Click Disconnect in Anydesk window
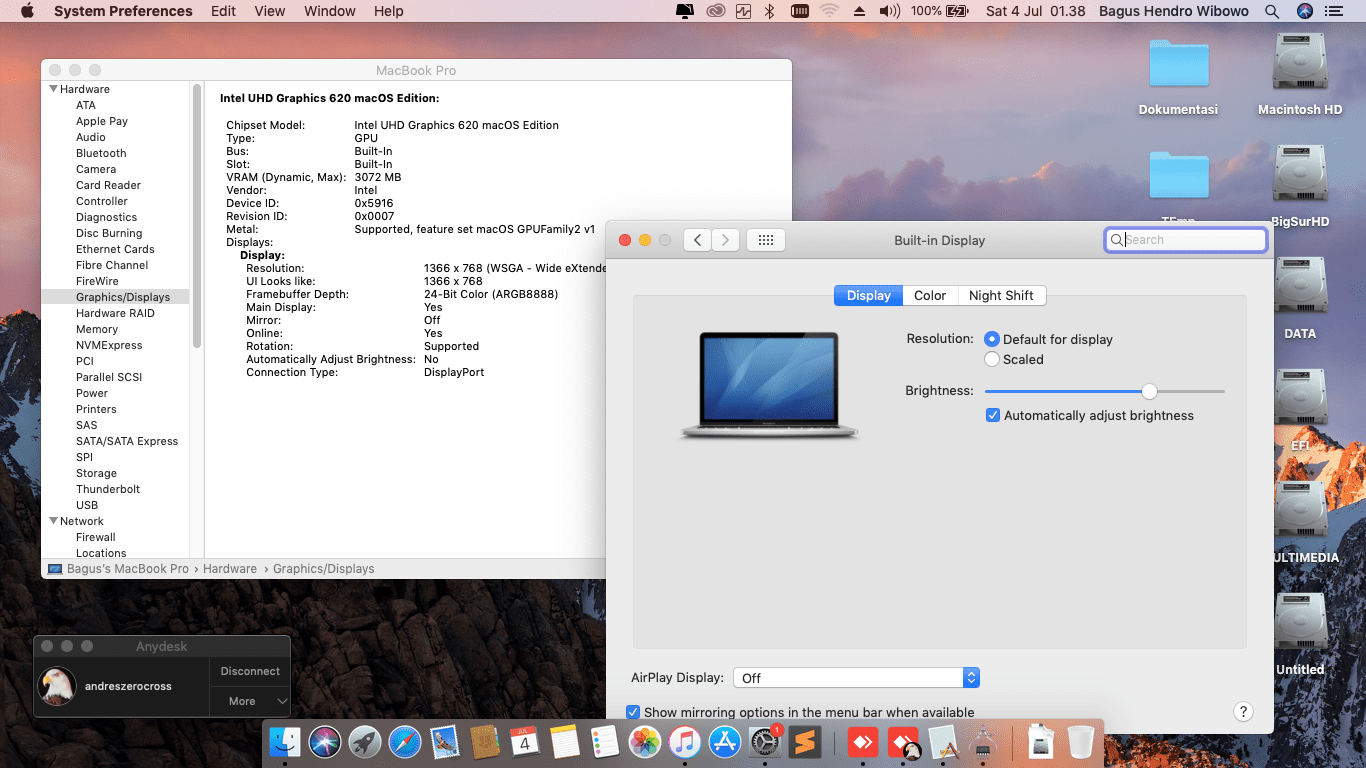 (250, 671)
